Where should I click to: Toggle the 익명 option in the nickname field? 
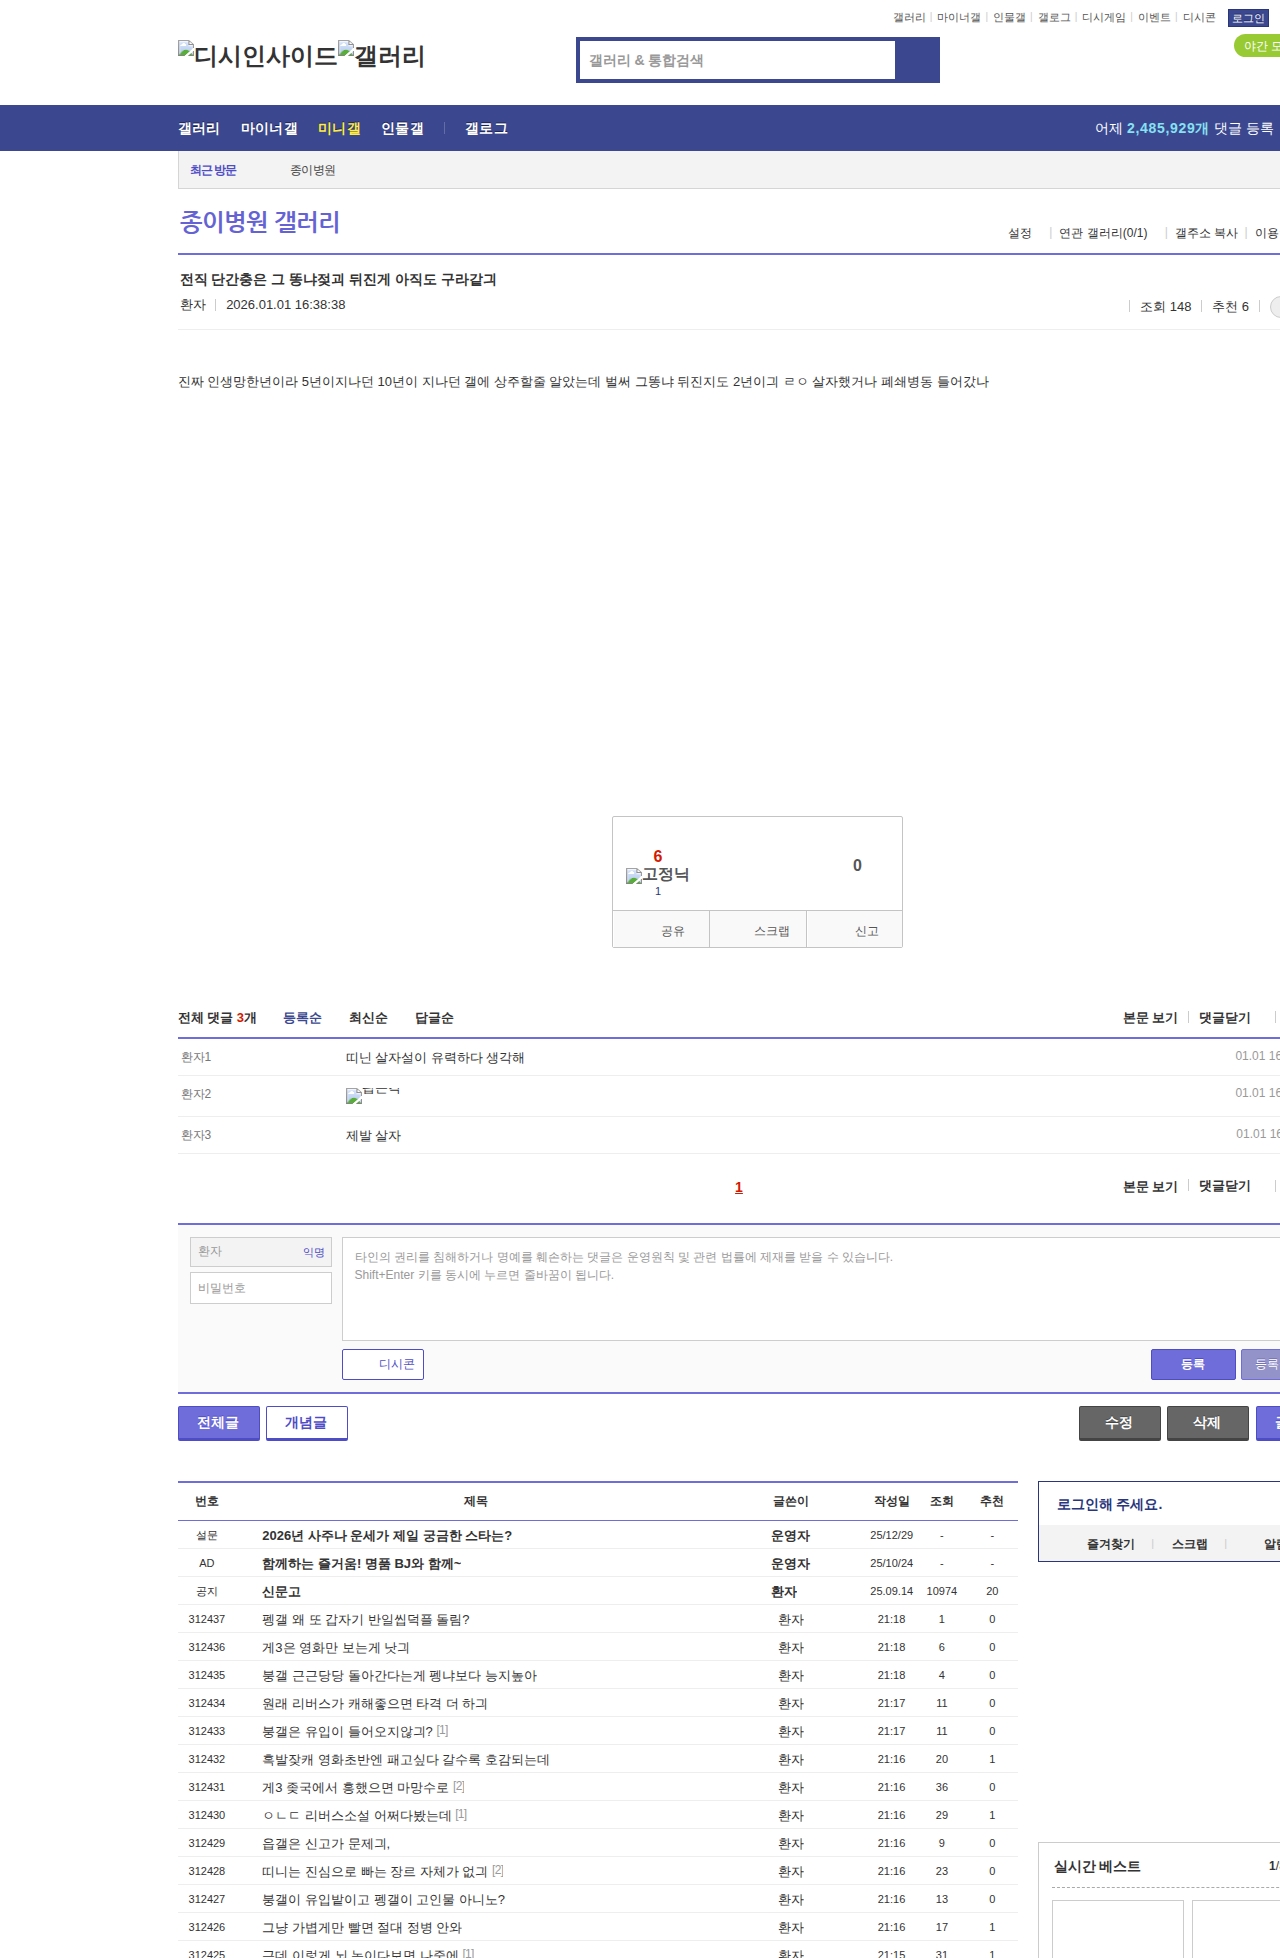[314, 1252]
